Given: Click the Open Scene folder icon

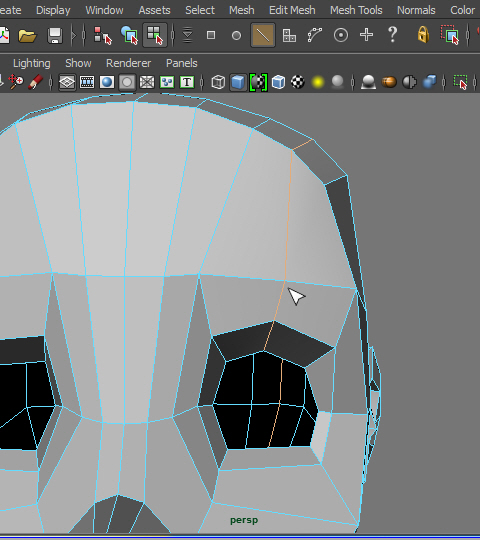Looking at the screenshot, I should pos(27,35).
